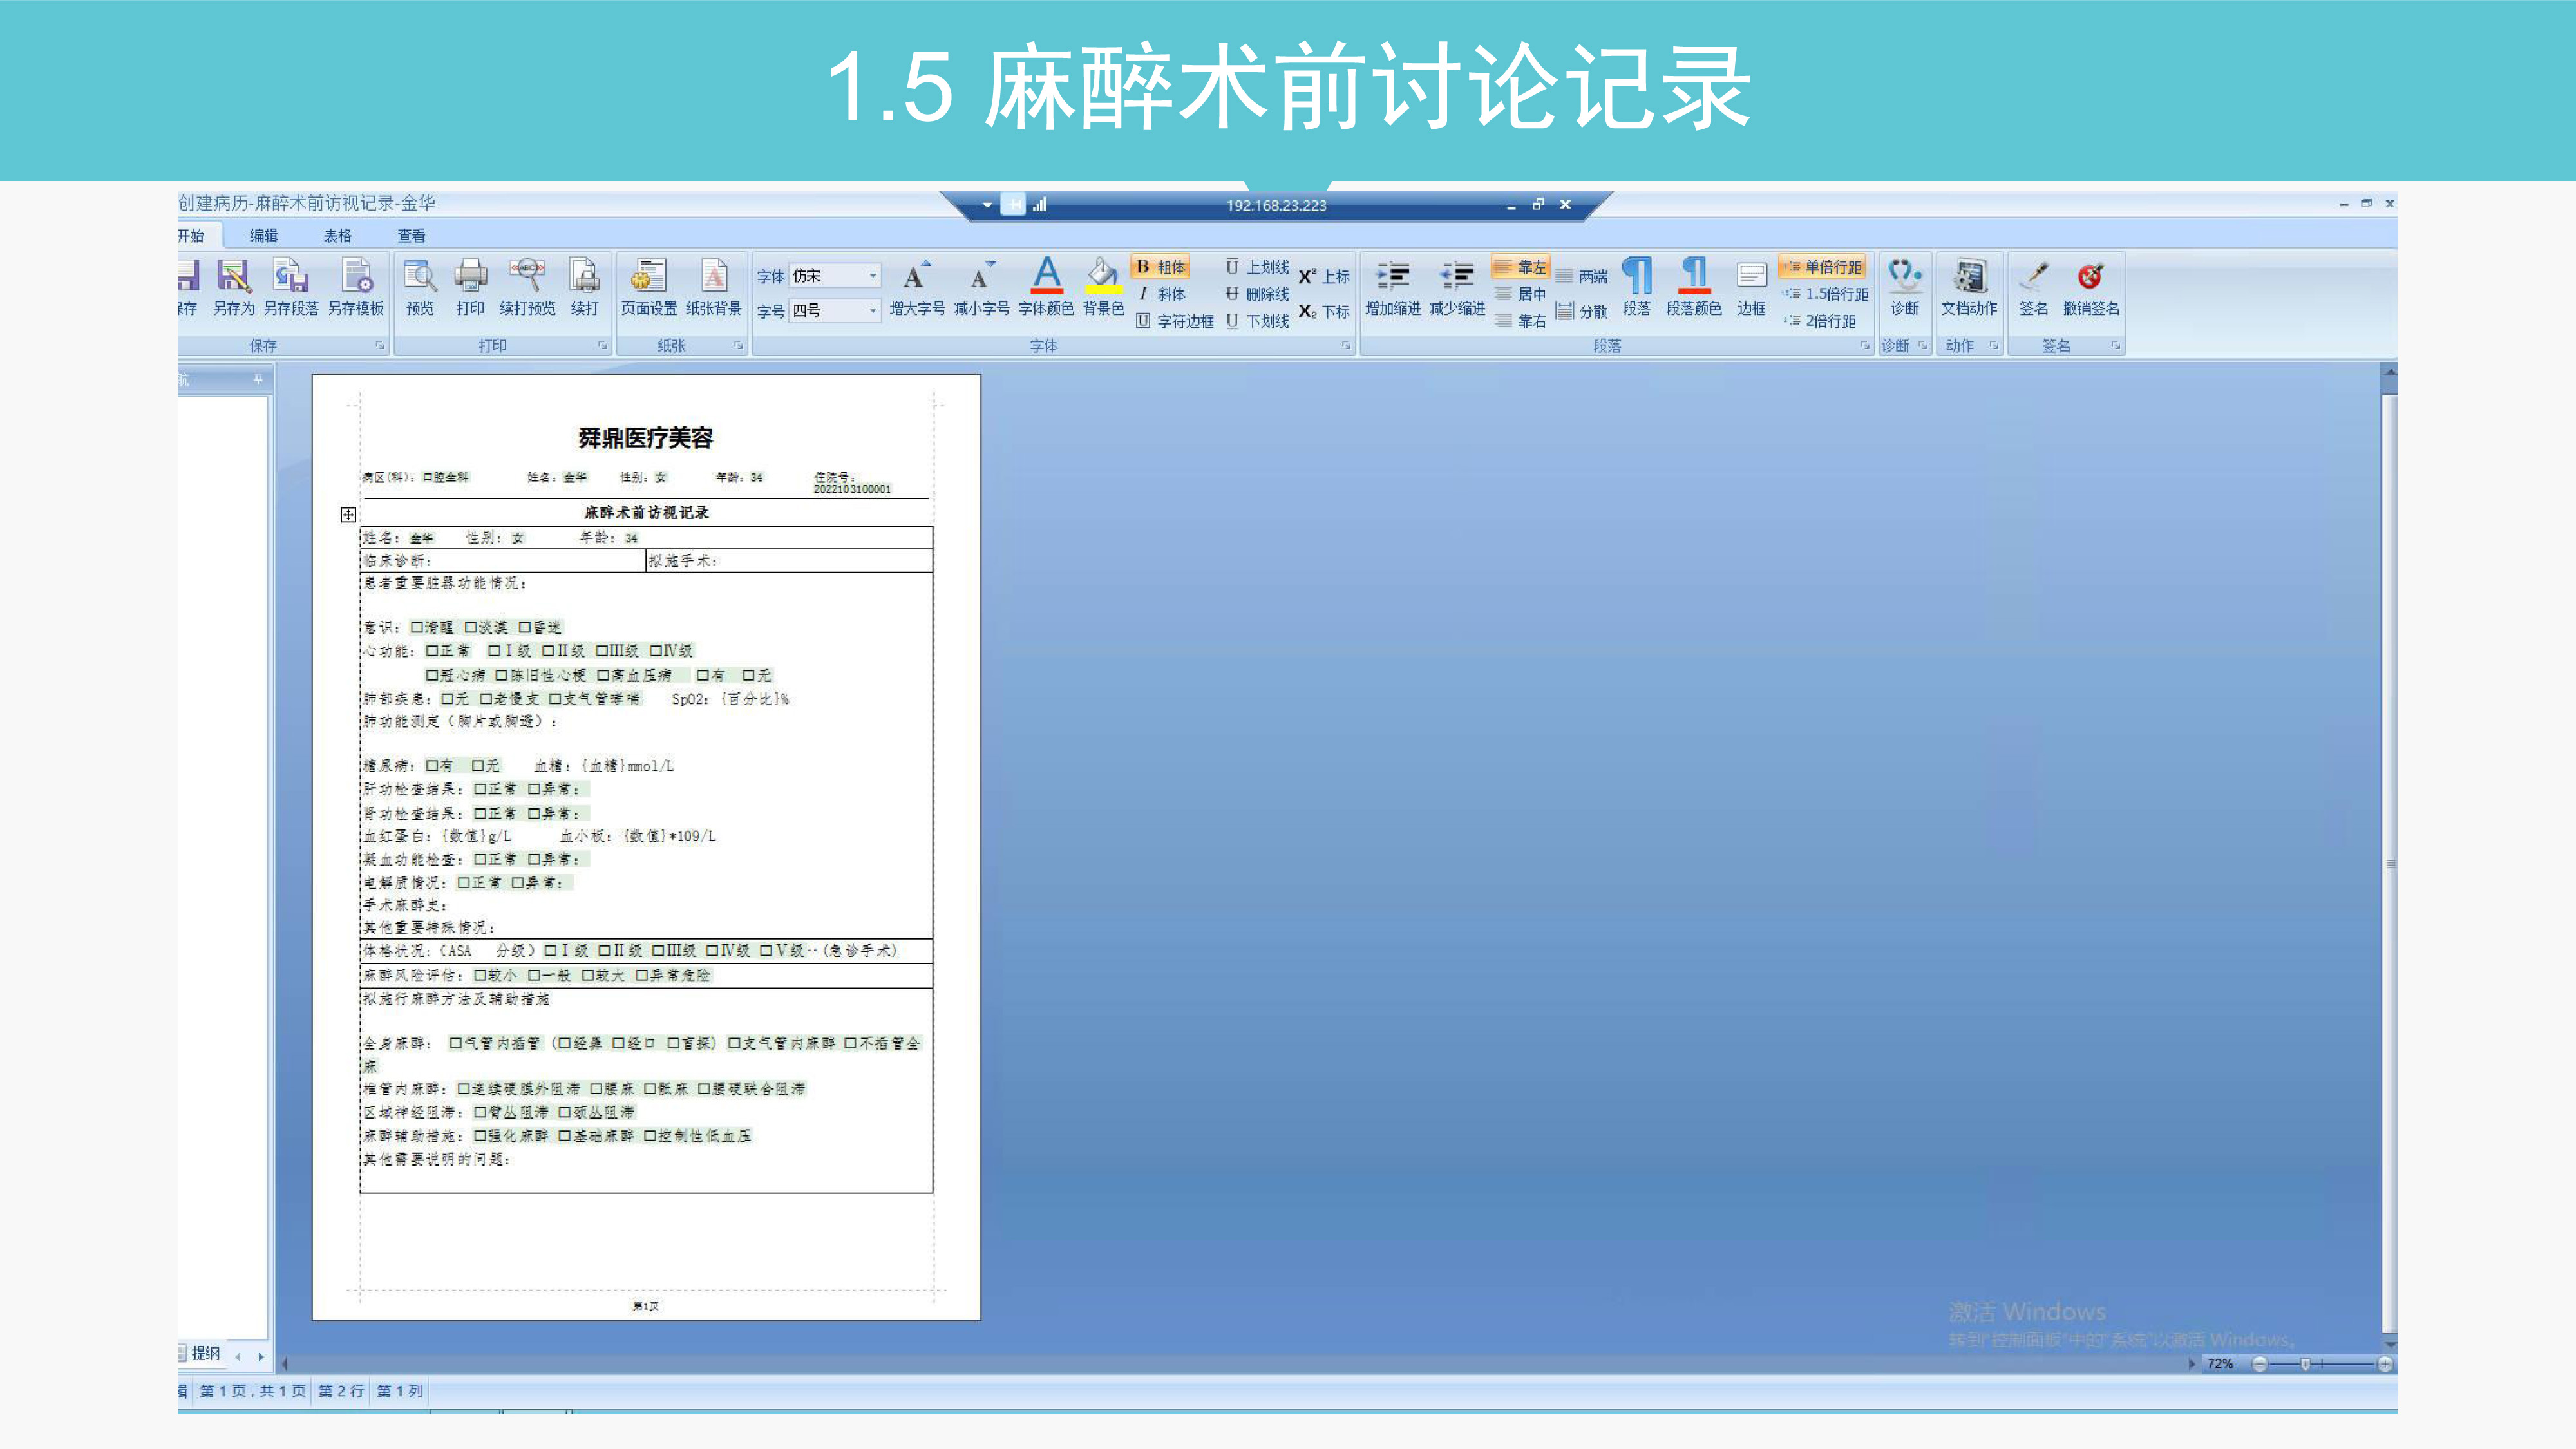Check the 臂丛阻滞 checkbox
Image resolution: width=2576 pixels, height=1449 pixels.
(480, 1113)
